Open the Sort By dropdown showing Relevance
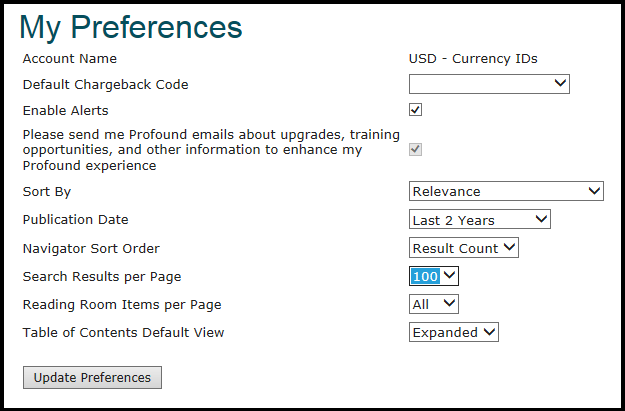This screenshot has width=625, height=411. [x=506, y=191]
